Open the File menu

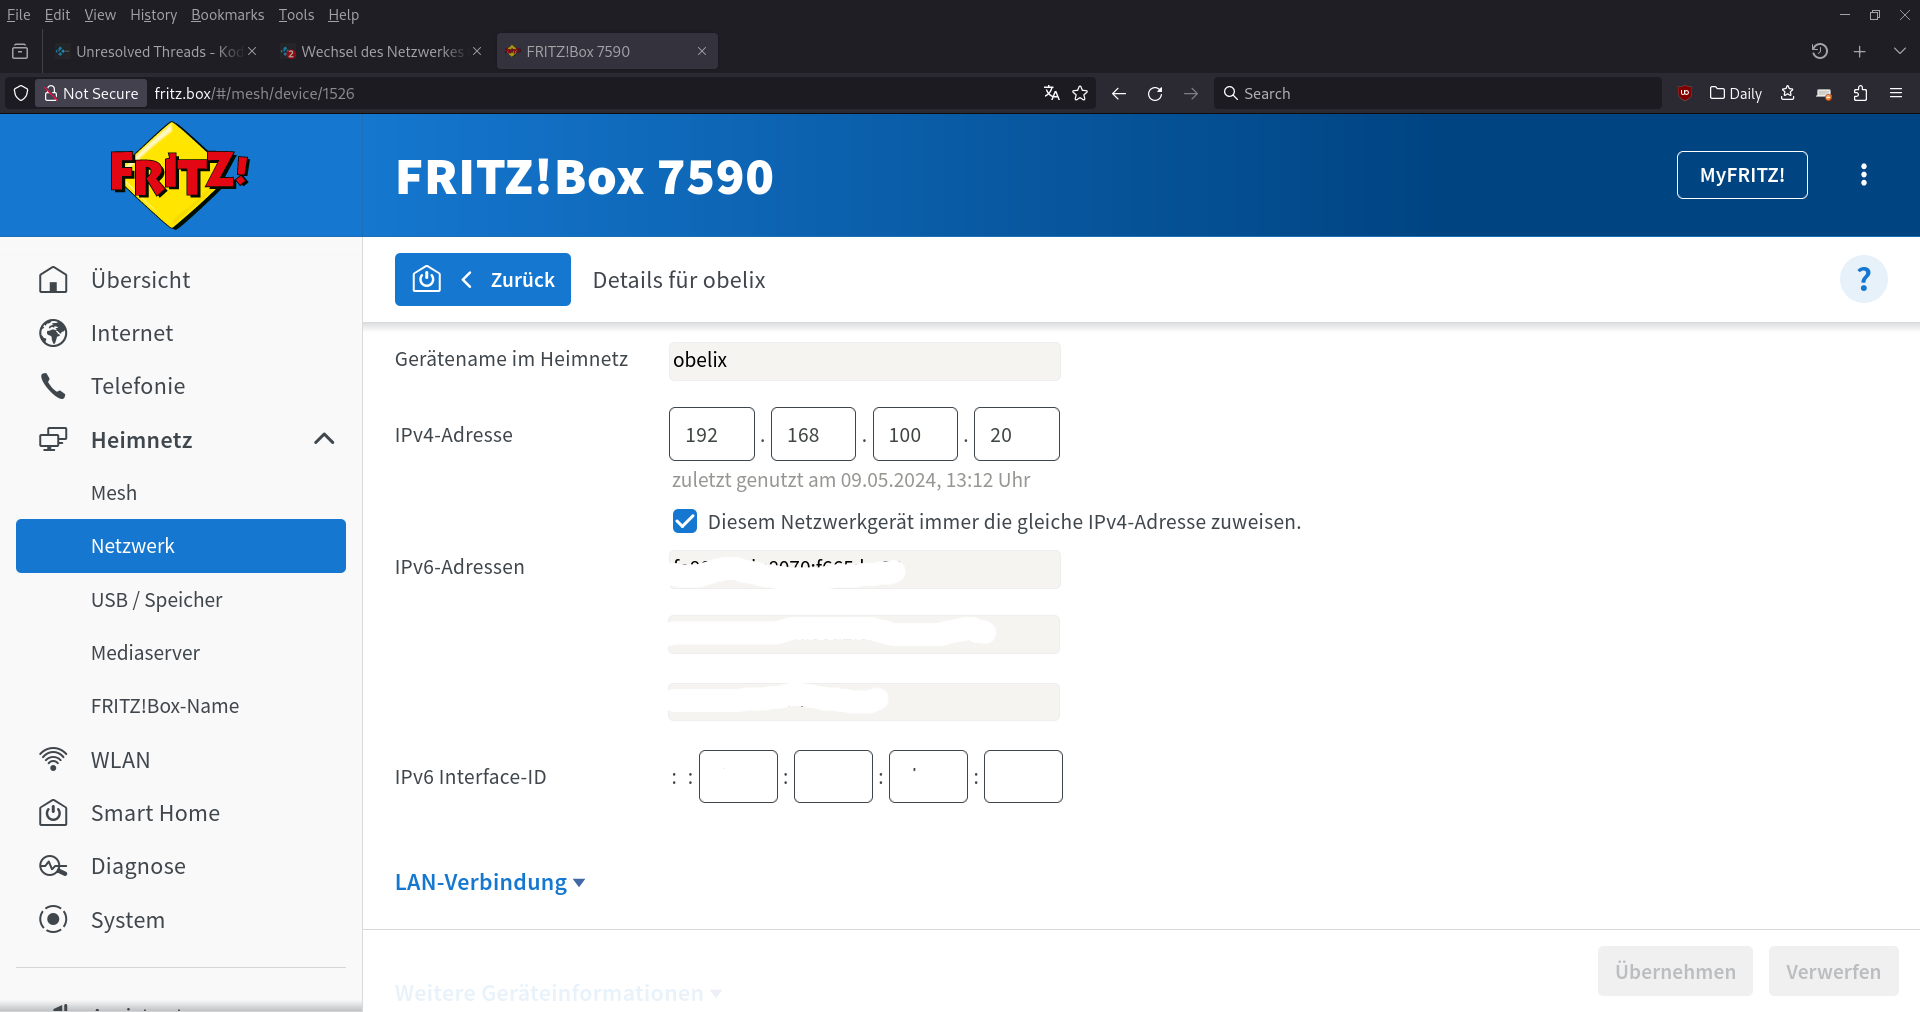point(19,15)
